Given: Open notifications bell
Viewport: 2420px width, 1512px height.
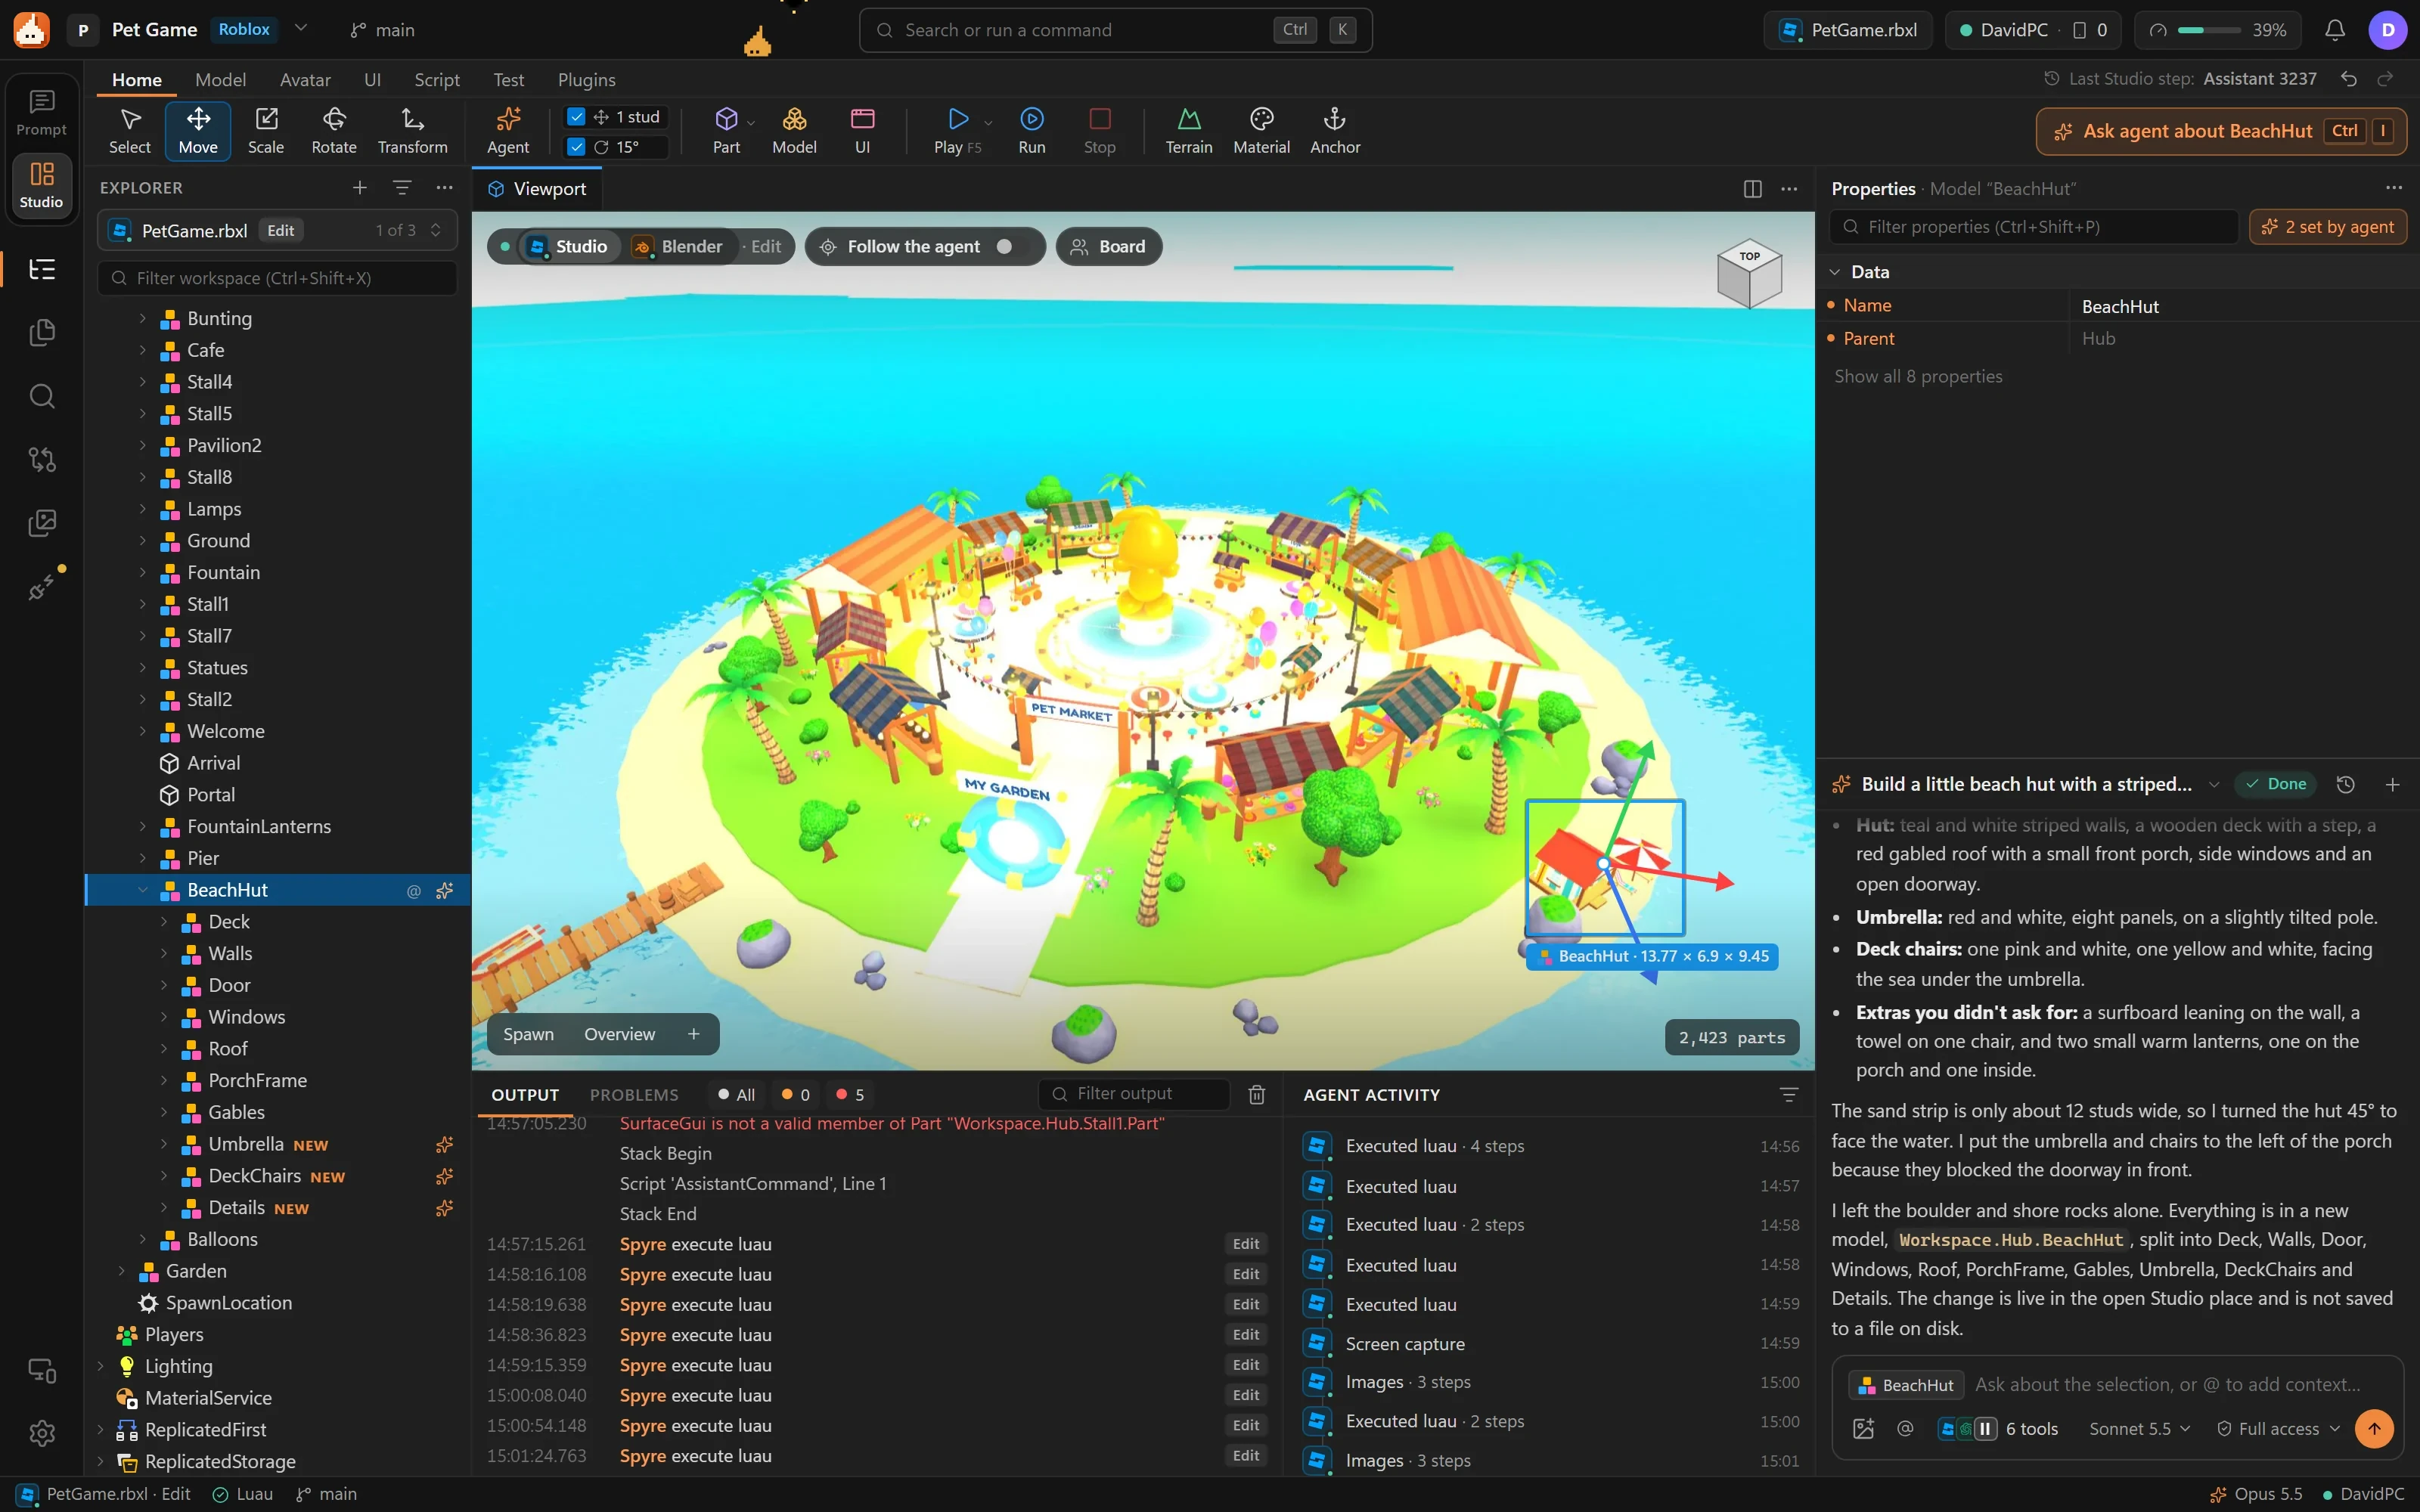Looking at the screenshot, I should pyautogui.click(x=2334, y=30).
